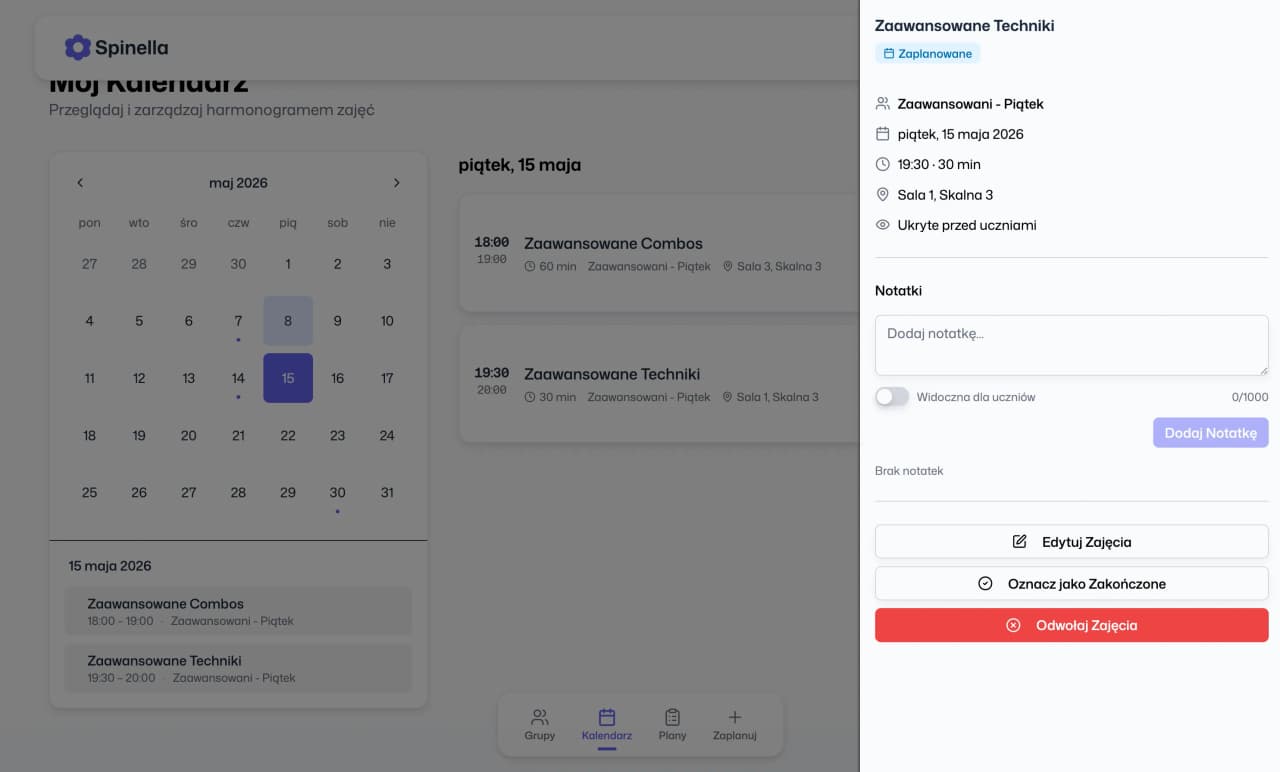Open Grupy tab in bottom navigation
Image resolution: width=1280 pixels, height=772 pixels.
pos(540,725)
